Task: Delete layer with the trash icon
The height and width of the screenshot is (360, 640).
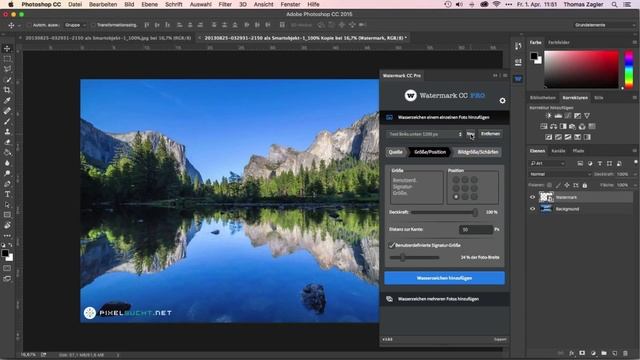Action: tap(625, 353)
